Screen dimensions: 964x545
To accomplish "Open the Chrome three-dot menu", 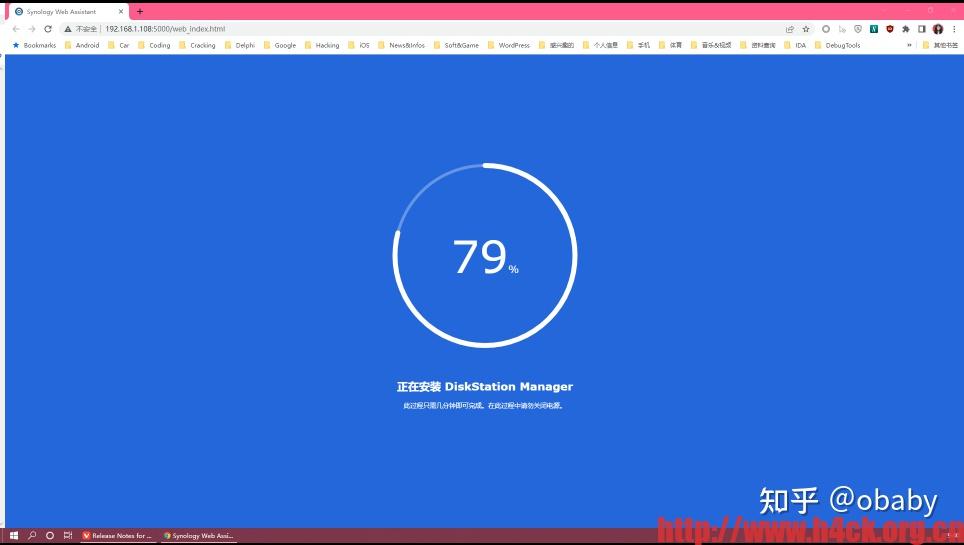I will 954,29.
